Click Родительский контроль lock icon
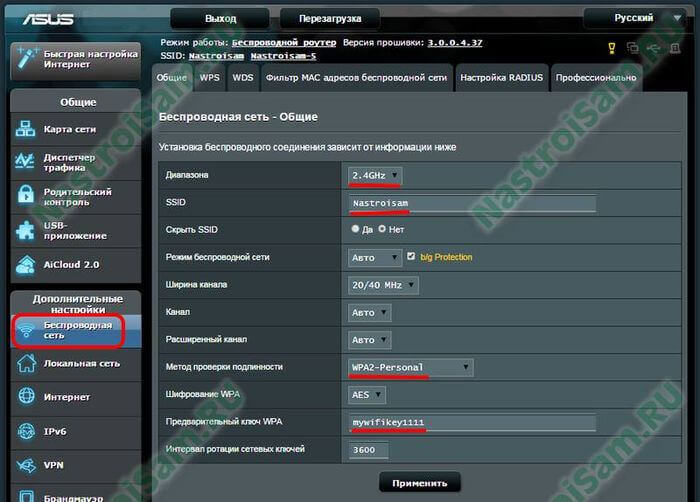Image resolution: width=700 pixels, height=502 pixels. pos(25,197)
